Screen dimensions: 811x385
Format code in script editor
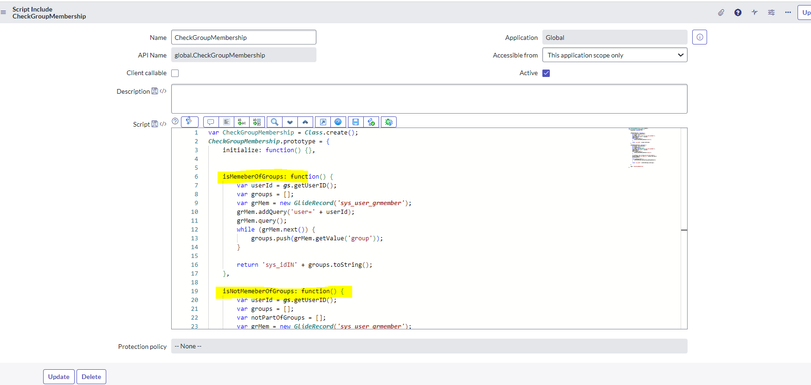(226, 122)
